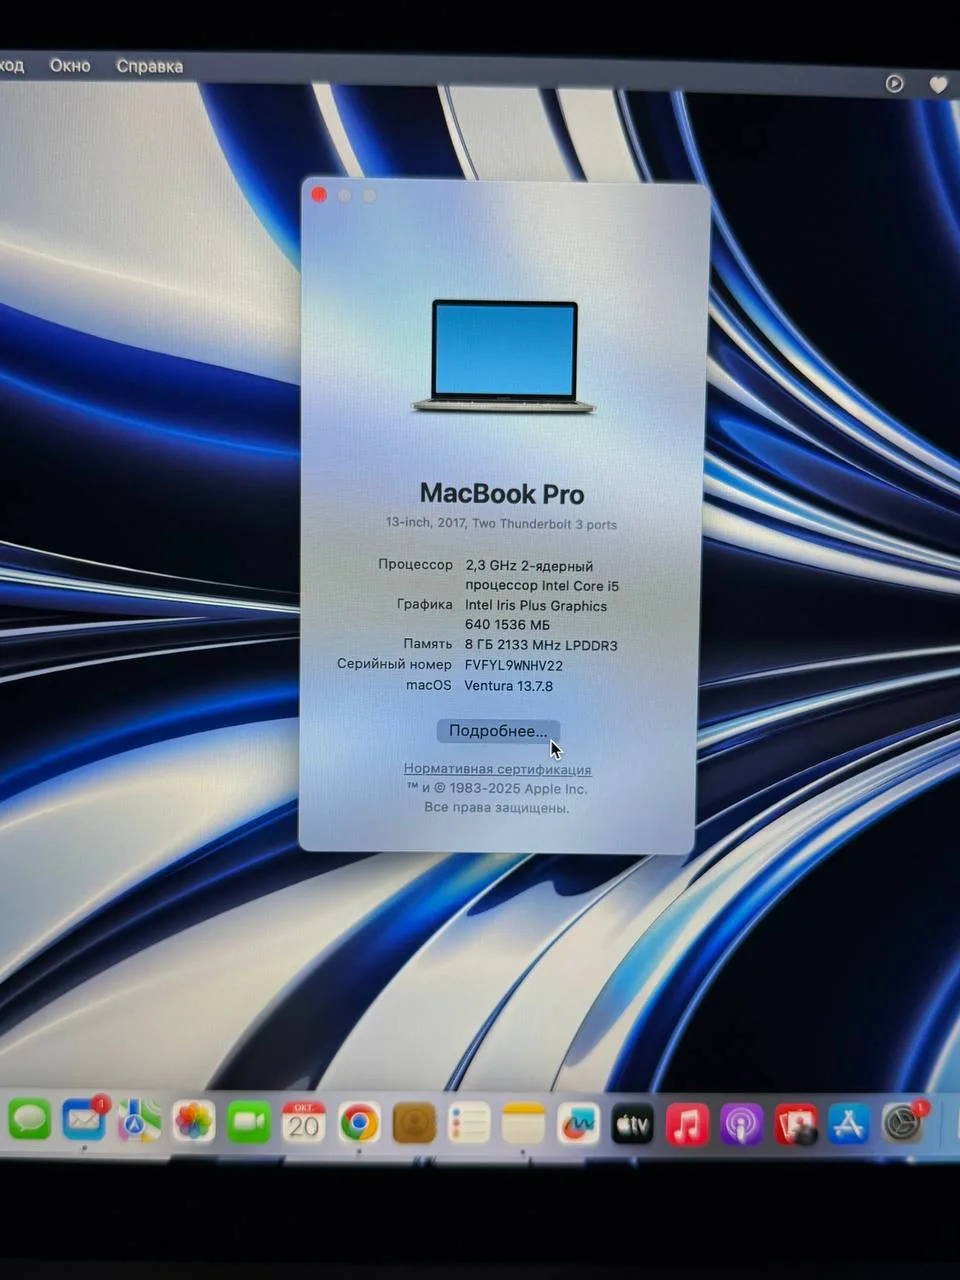Click the Intel Iris Plus Graphics text

536,615
